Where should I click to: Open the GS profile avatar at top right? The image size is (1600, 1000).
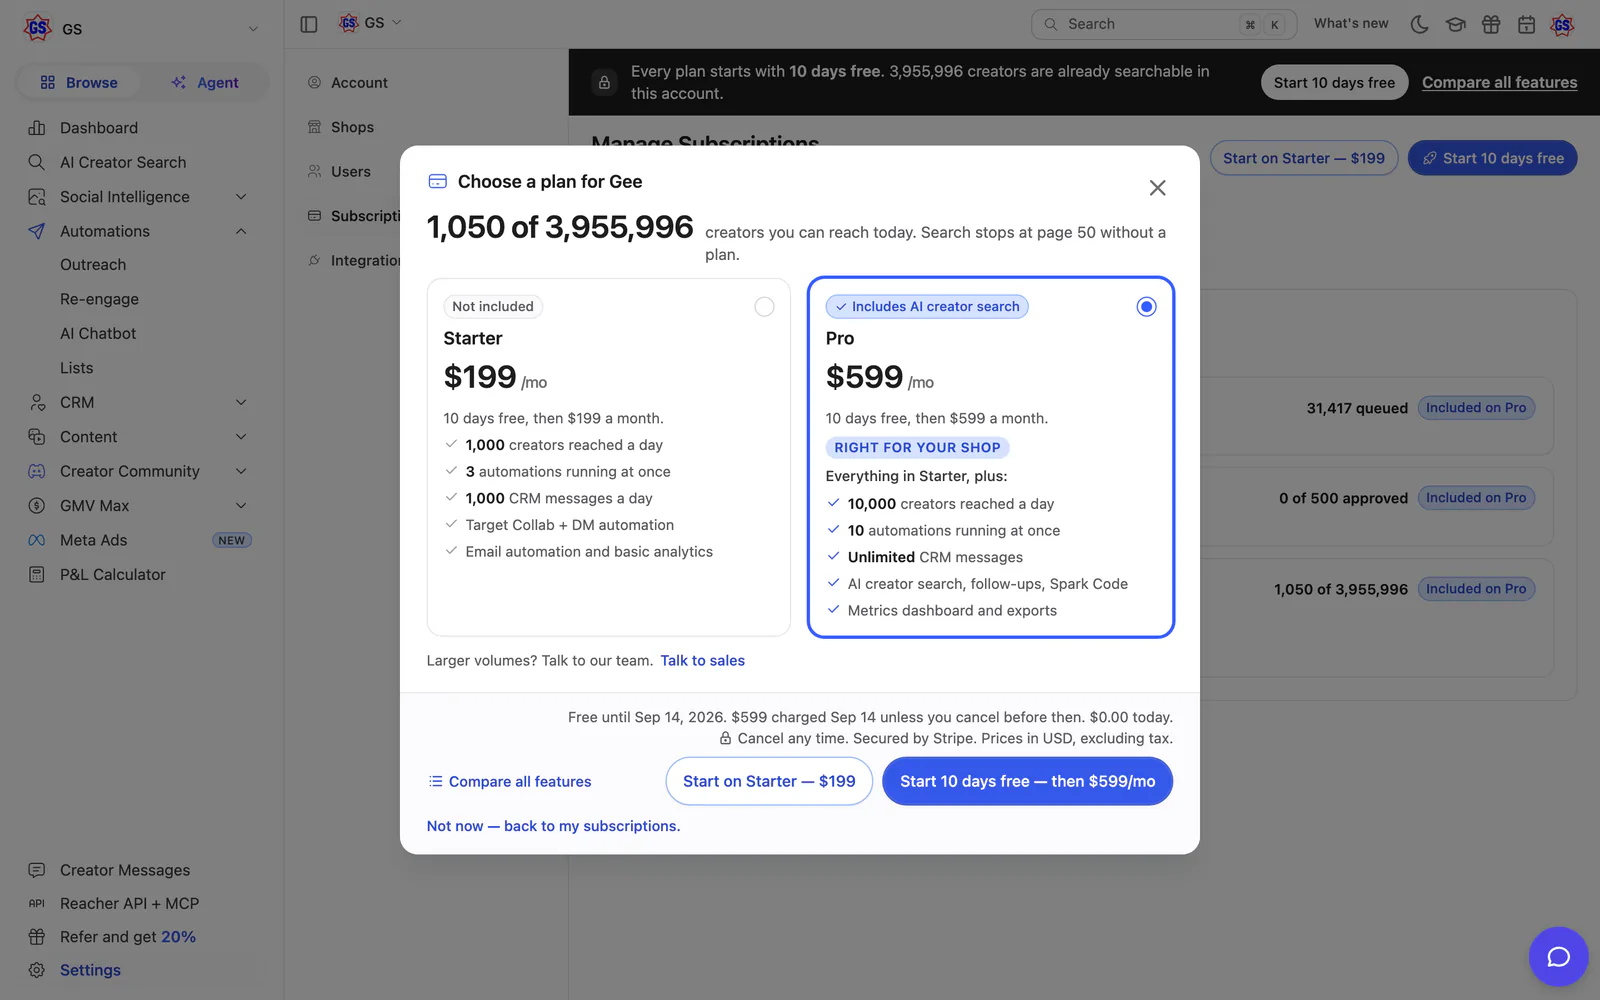[1562, 24]
